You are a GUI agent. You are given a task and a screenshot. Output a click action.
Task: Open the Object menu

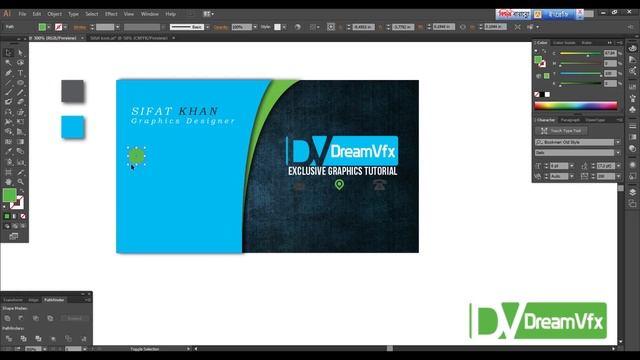(54, 14)
